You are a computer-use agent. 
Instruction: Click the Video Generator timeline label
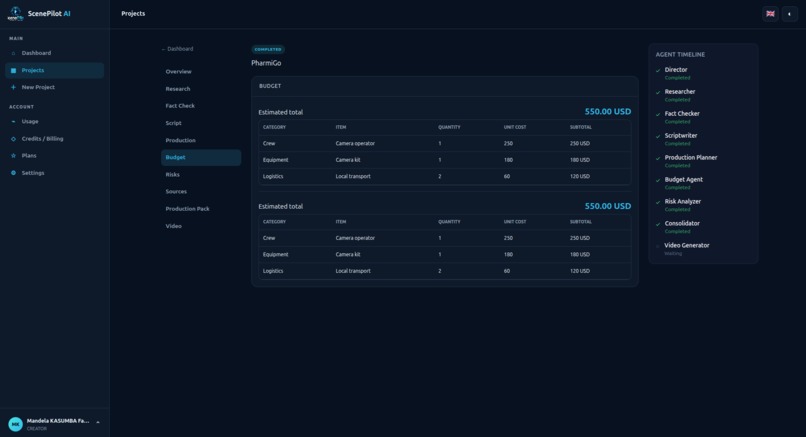pyautogui.click(x=686, y=246)
